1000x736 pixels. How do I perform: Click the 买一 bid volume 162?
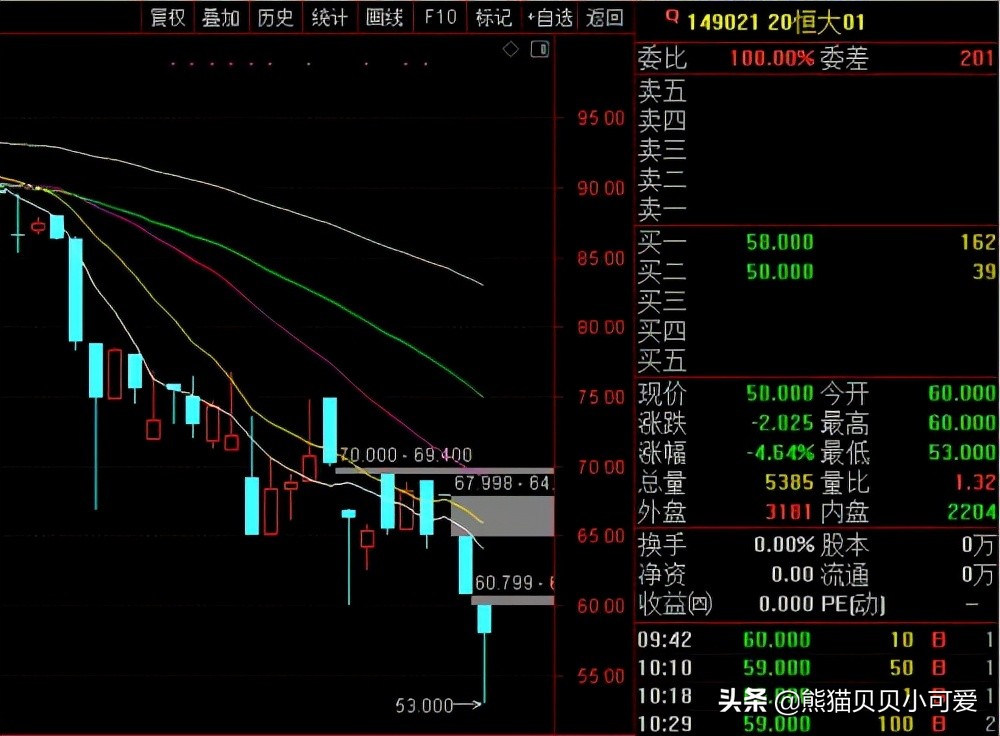point(978,242)
